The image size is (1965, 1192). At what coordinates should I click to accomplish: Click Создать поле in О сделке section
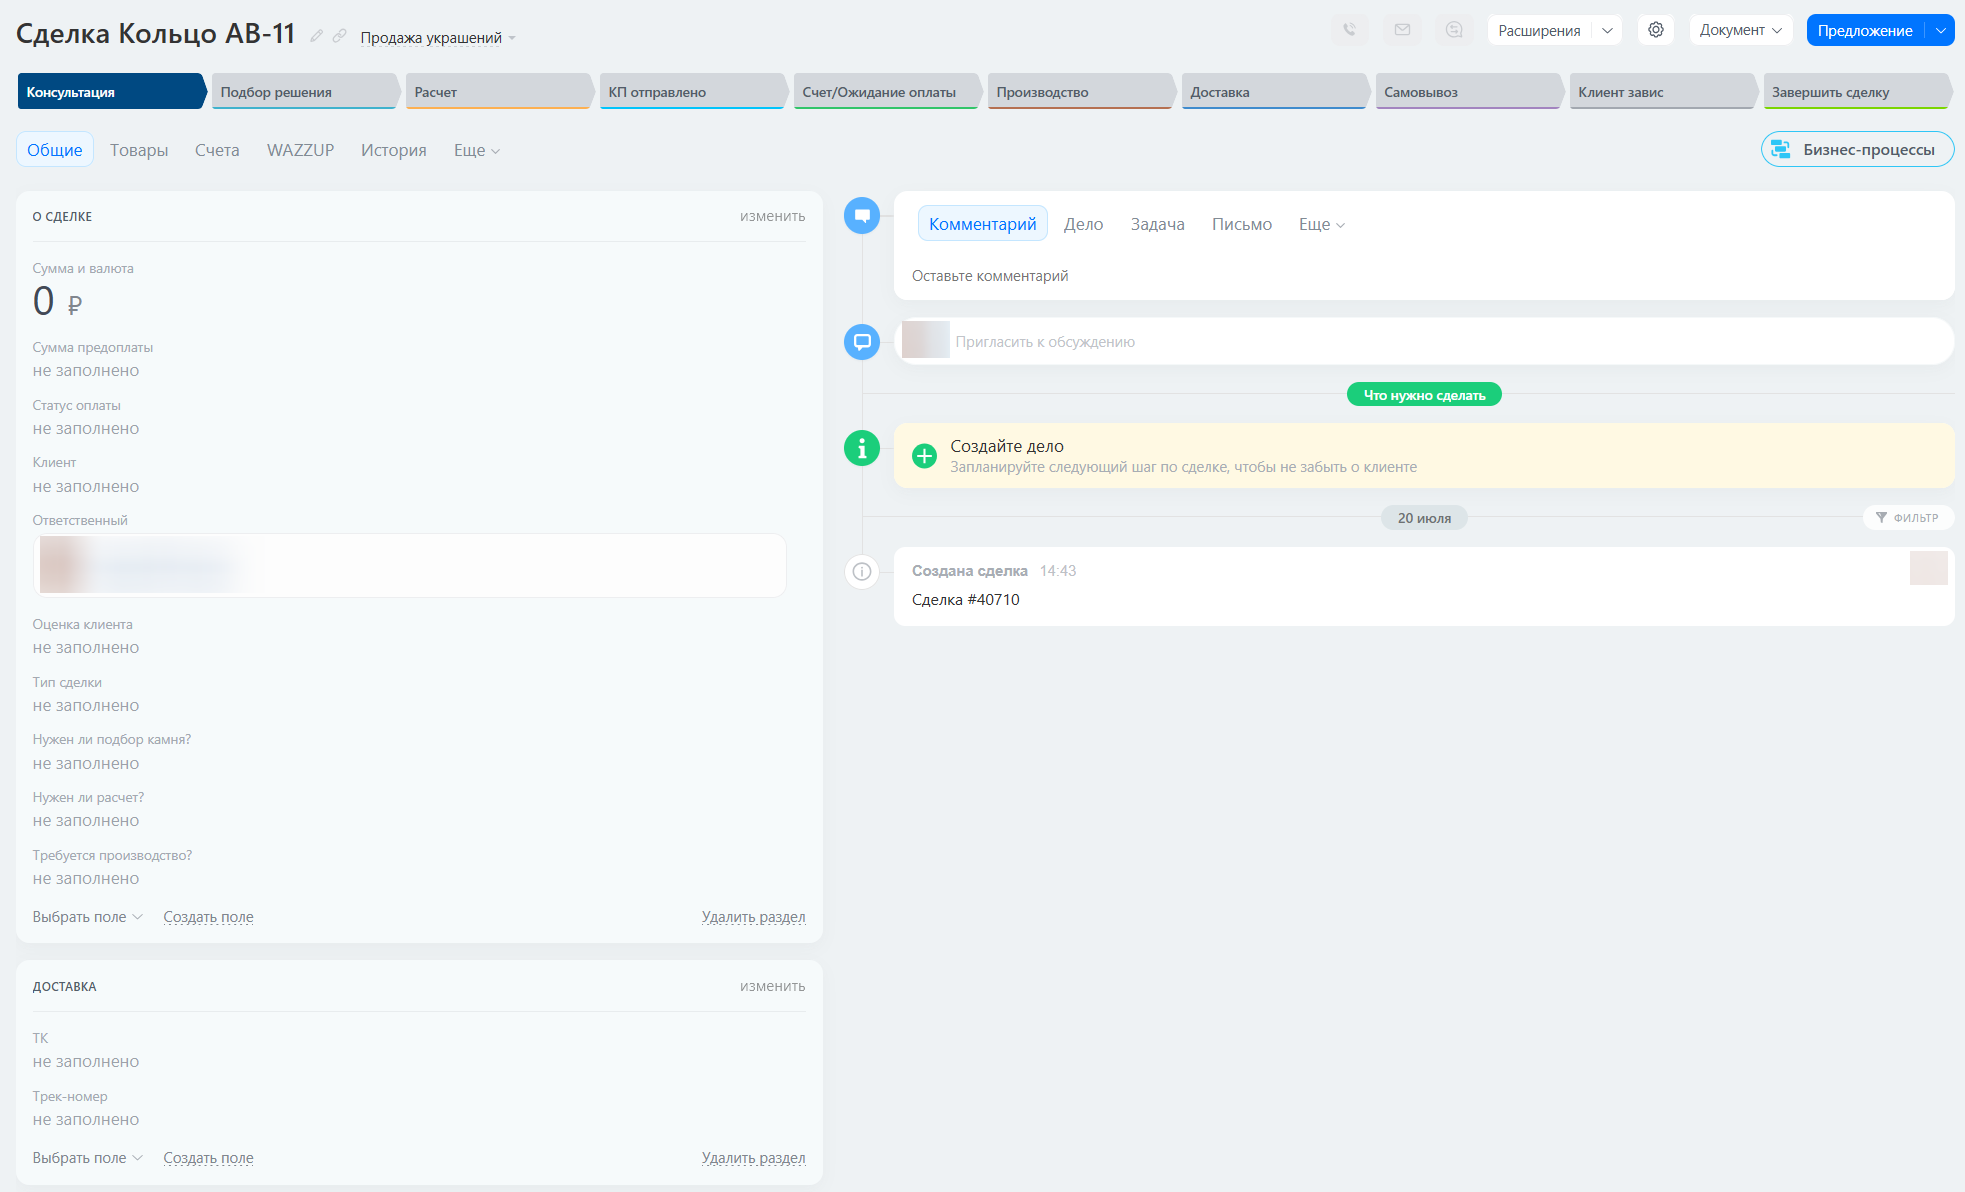click(208, 917)
